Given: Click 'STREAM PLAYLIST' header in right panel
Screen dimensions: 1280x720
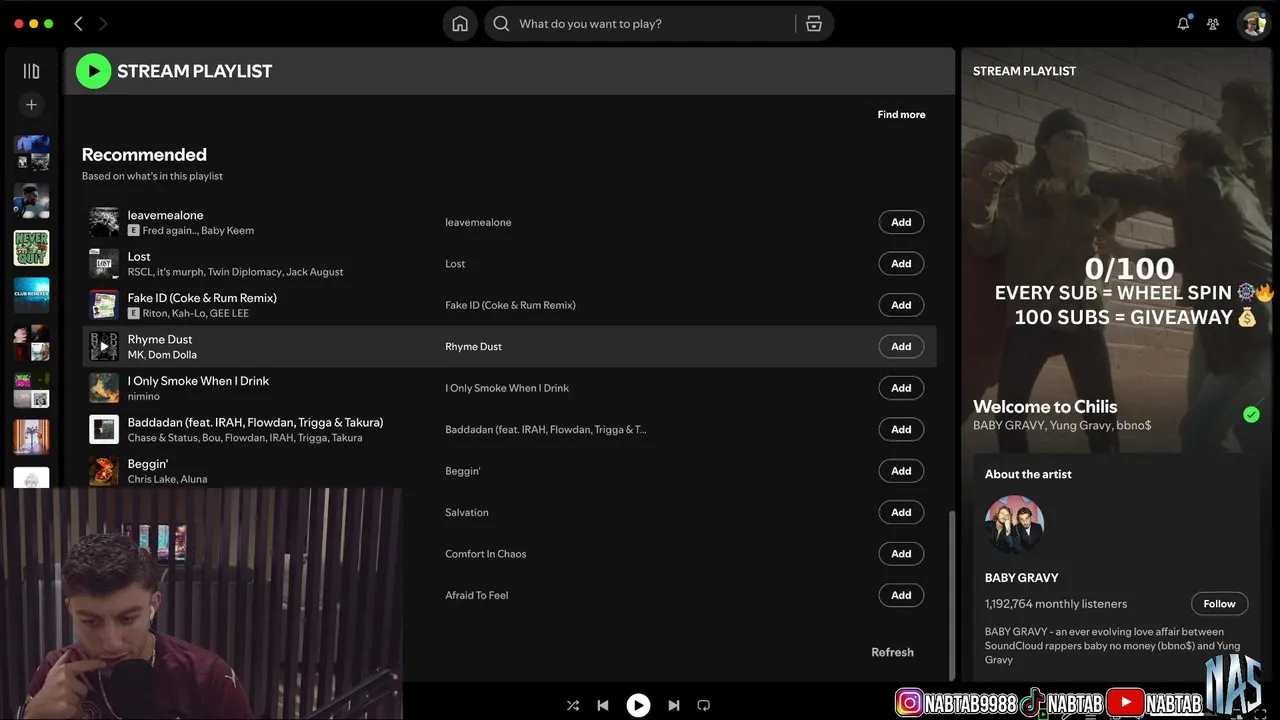Looking at the screenshot, I should [x=1024, y=71].
